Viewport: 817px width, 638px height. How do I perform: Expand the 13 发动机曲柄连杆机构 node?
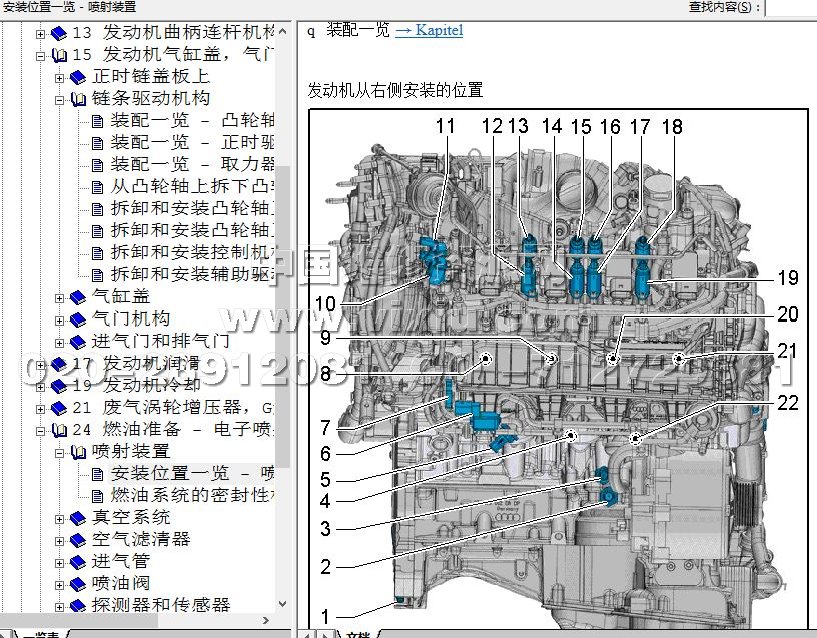[41, 33]
